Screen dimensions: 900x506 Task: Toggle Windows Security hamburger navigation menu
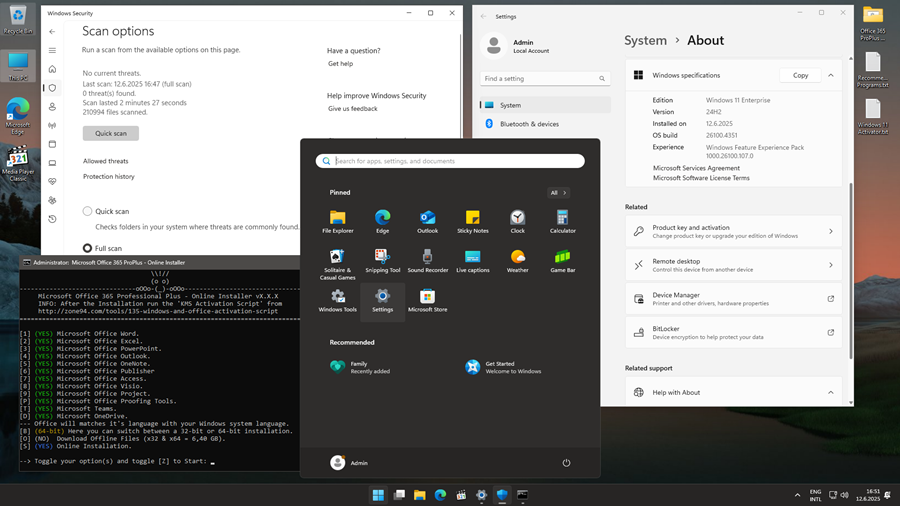pyautogui.click(x=52, y=50)
